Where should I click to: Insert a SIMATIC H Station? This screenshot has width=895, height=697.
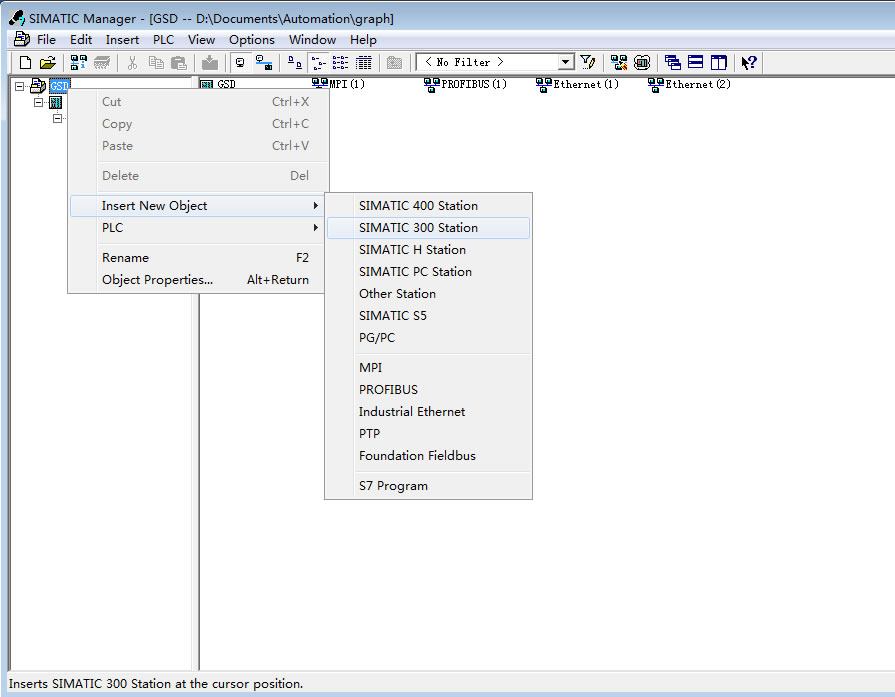coord(428,249)
